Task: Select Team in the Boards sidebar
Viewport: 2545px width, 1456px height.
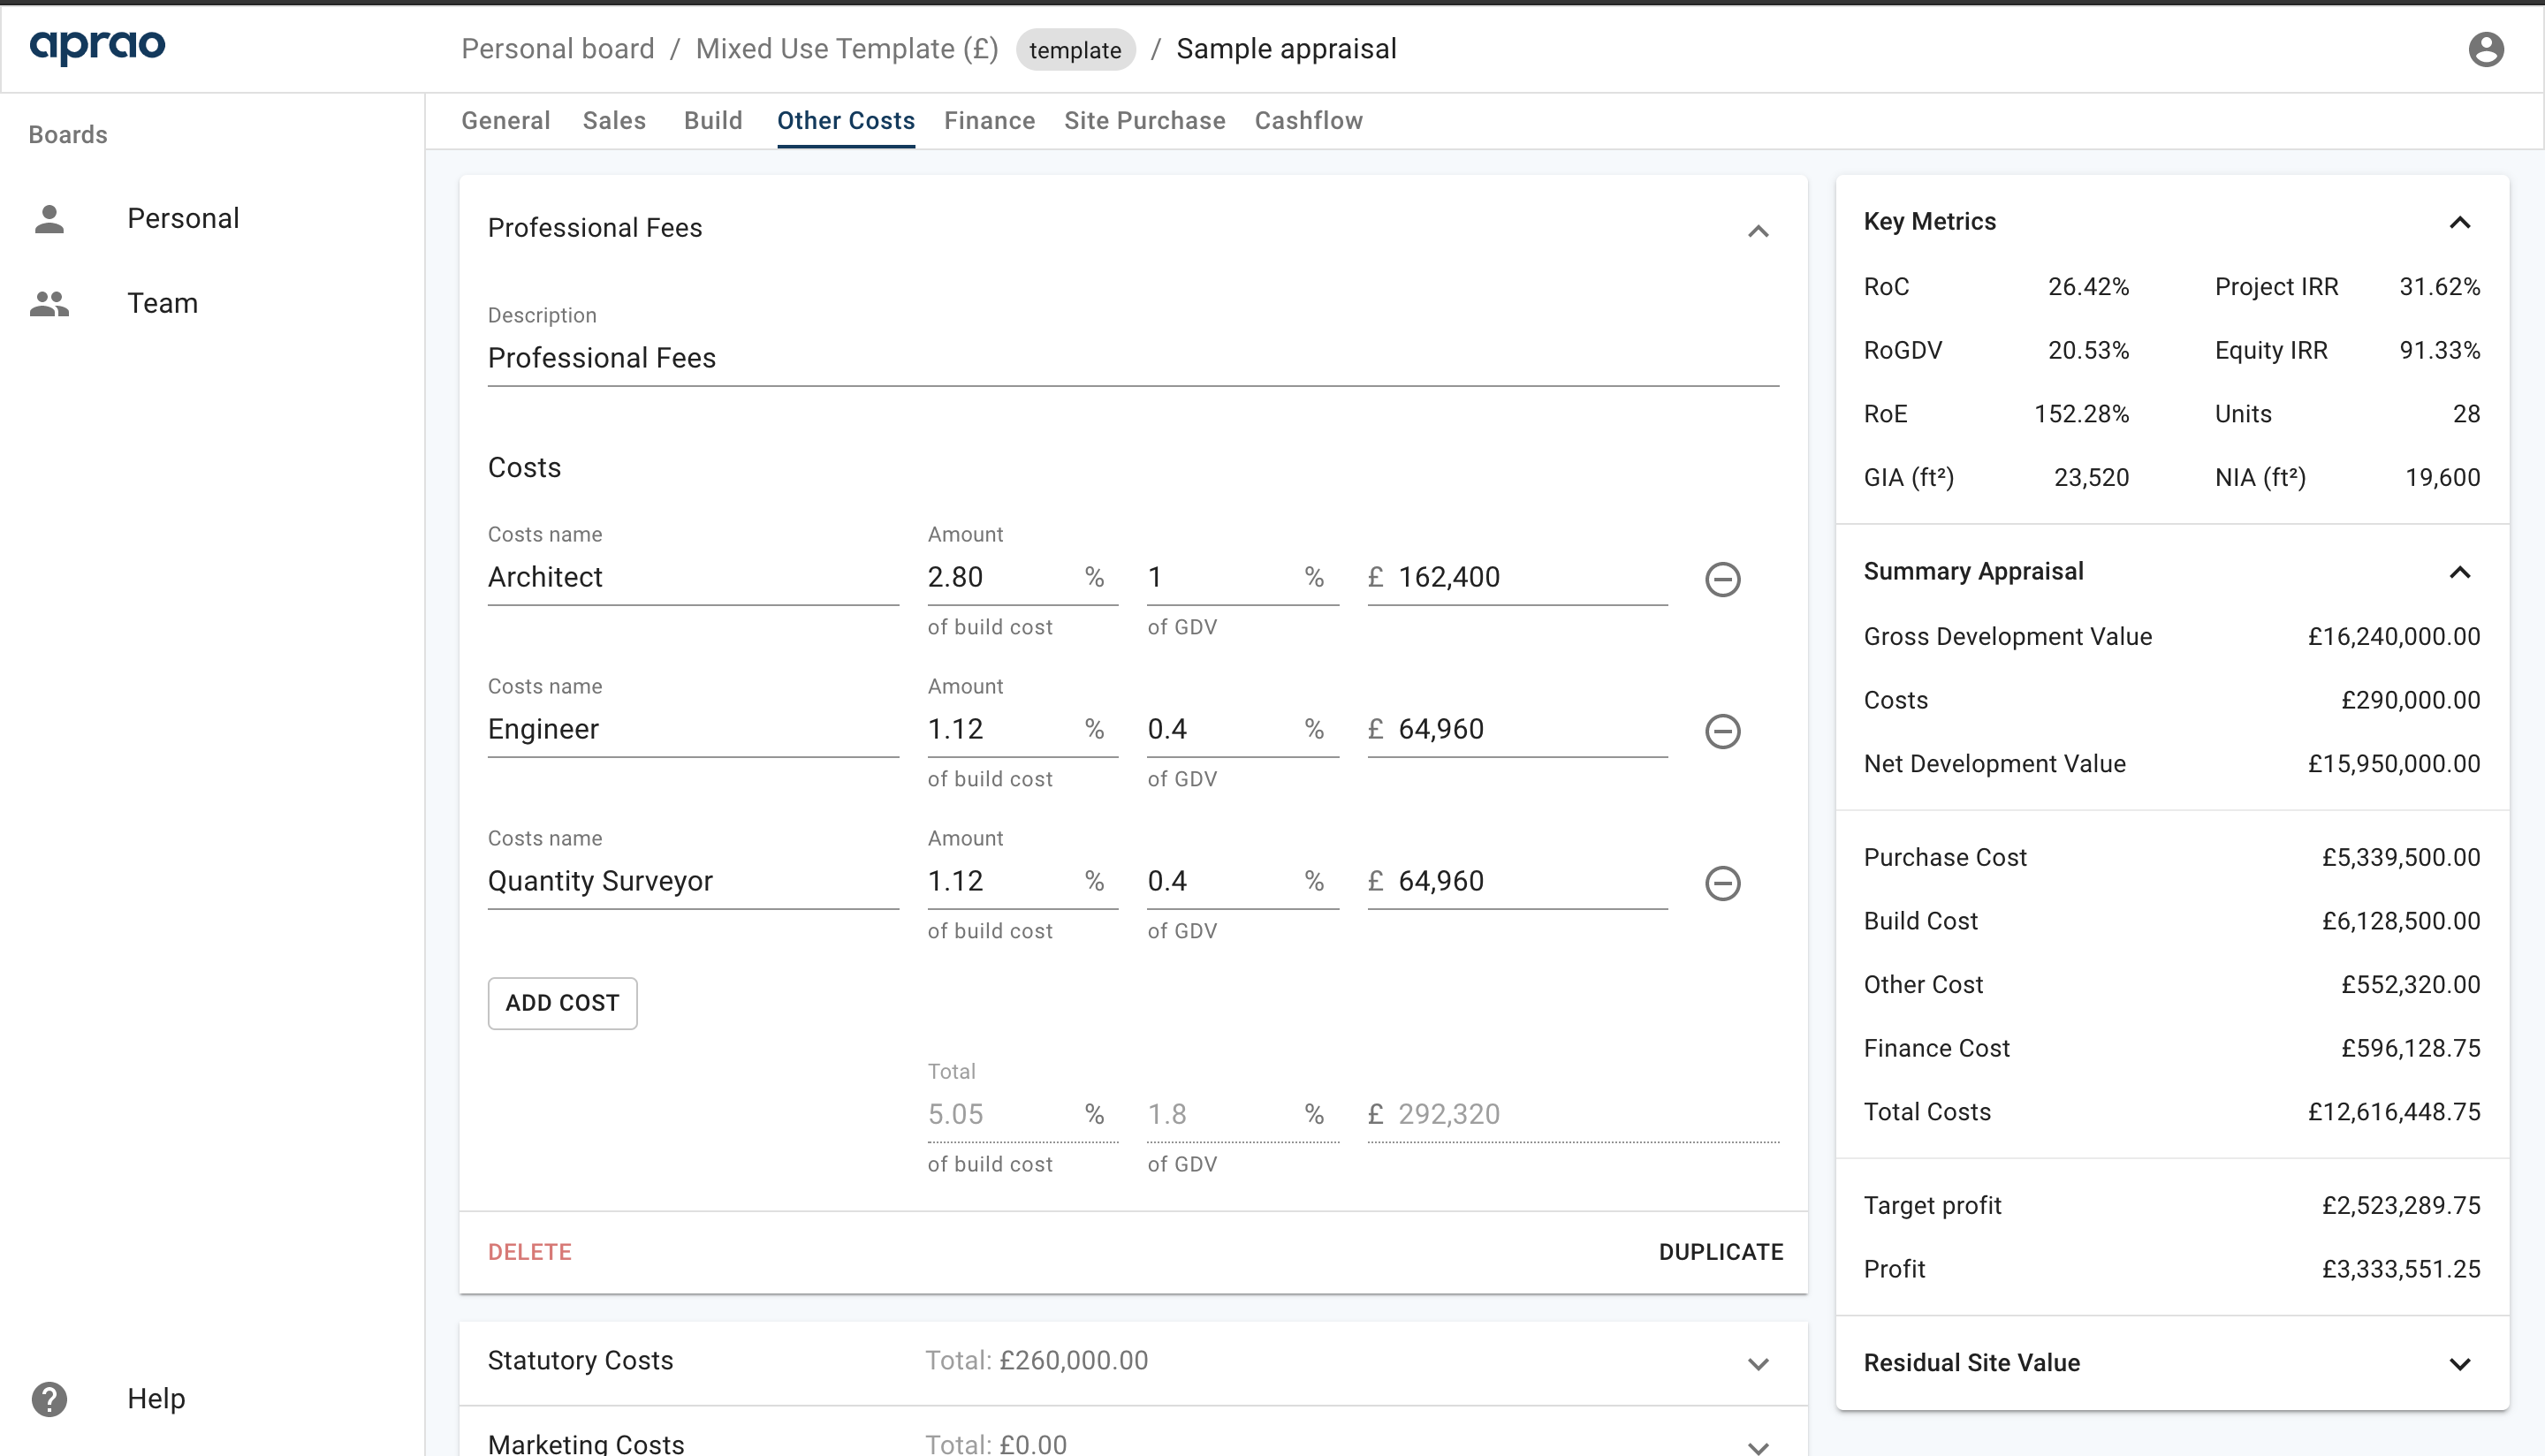Action: tap(162, 303)
